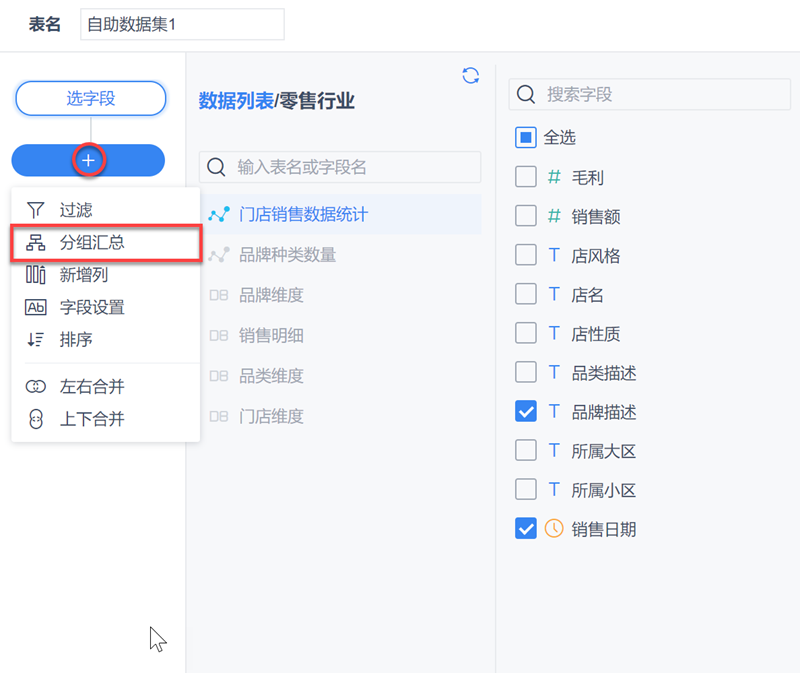
Task: Choose the 过滤 menu entry
Action: coord(76,210)
